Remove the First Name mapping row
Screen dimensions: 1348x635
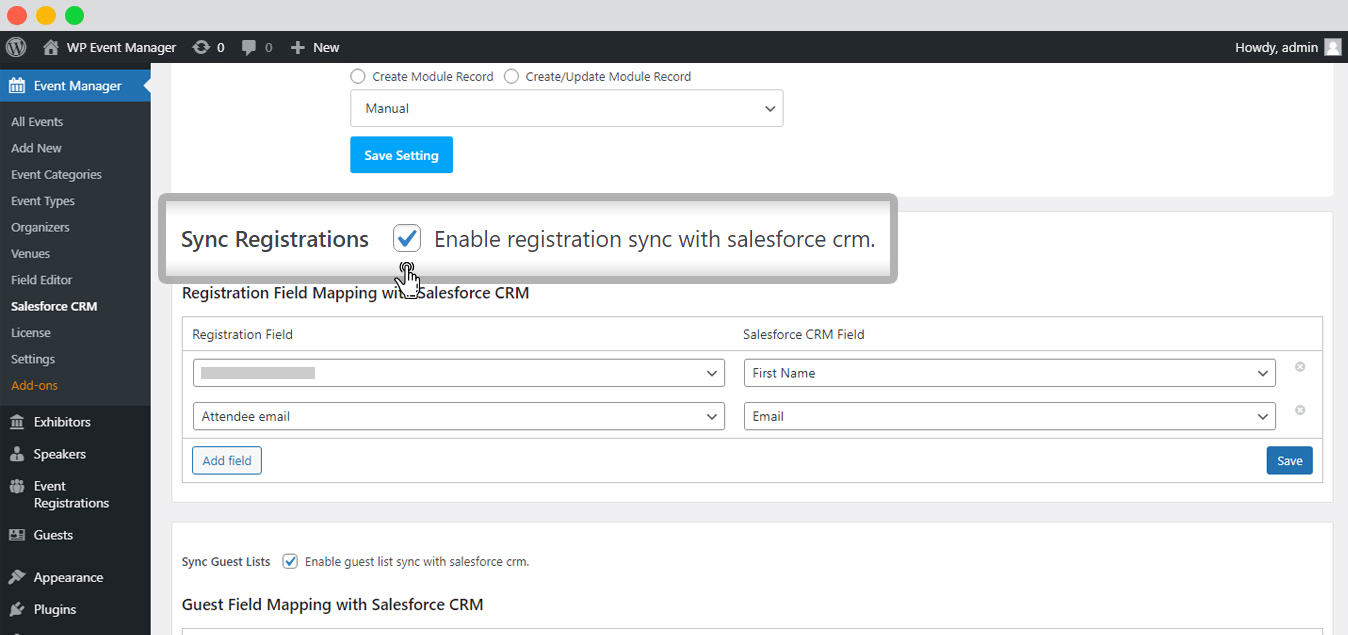pos(1300,367)
